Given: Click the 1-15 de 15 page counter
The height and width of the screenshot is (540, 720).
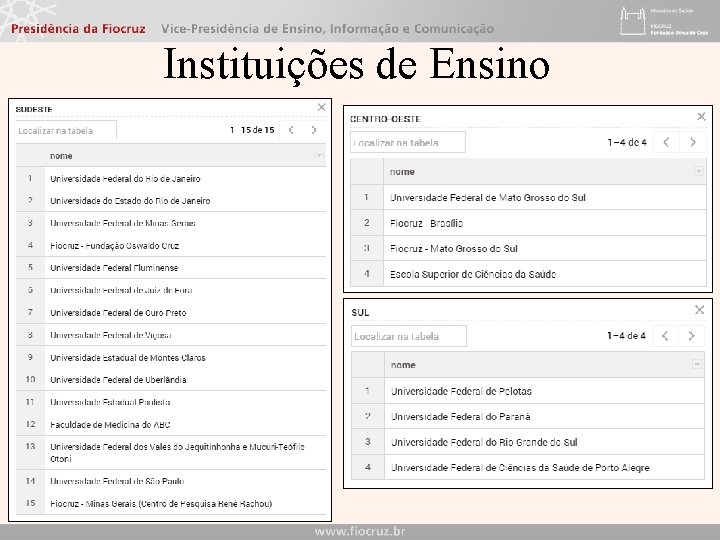Looking at the screenshot, I should (252, 130).
